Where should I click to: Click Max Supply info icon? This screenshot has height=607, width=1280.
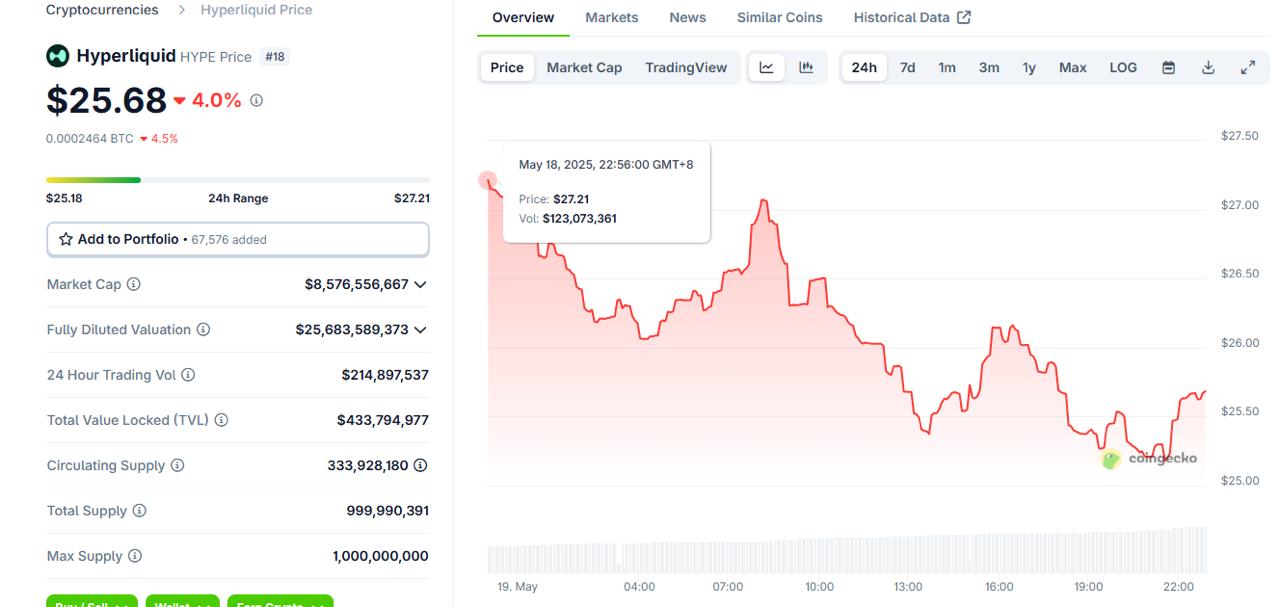pyautogui.click(x=135, y=556)
